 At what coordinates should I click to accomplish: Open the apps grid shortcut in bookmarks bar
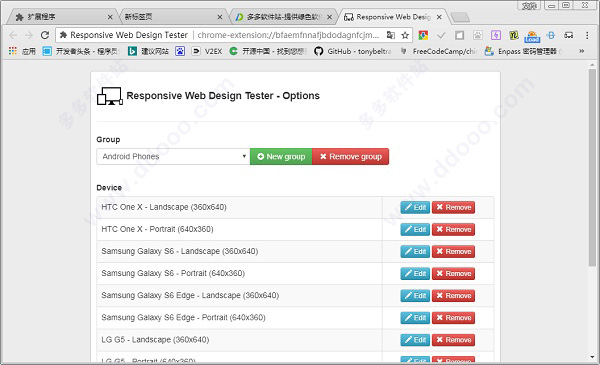(13, 51)
